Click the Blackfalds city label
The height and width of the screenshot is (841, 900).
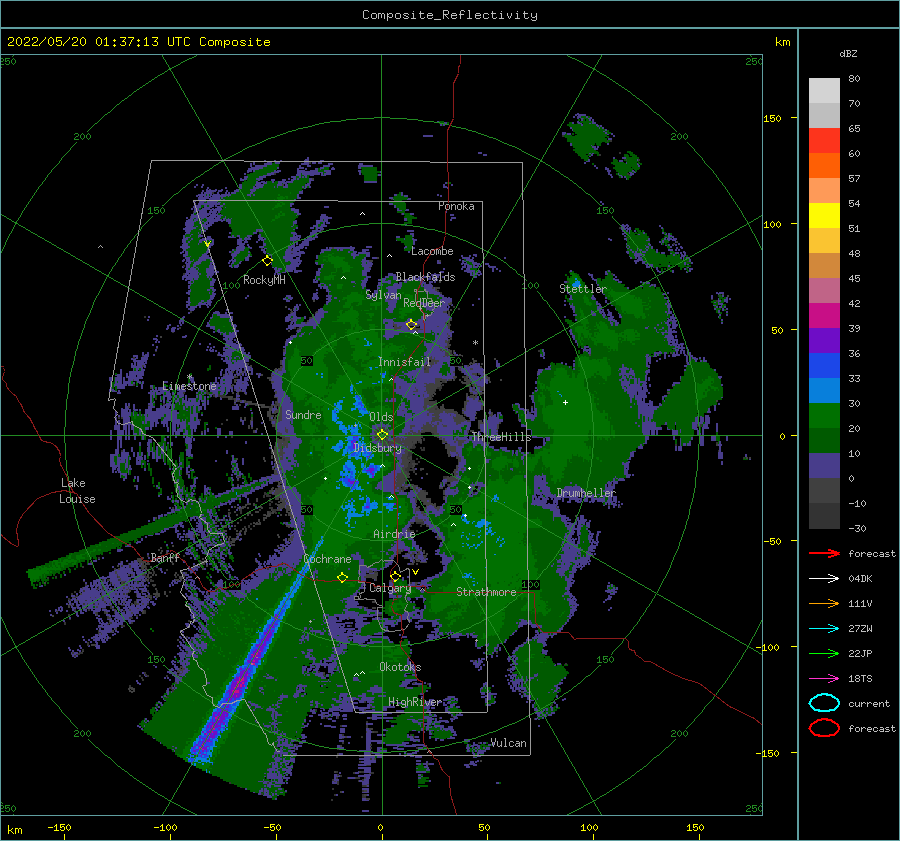(425, 277)
